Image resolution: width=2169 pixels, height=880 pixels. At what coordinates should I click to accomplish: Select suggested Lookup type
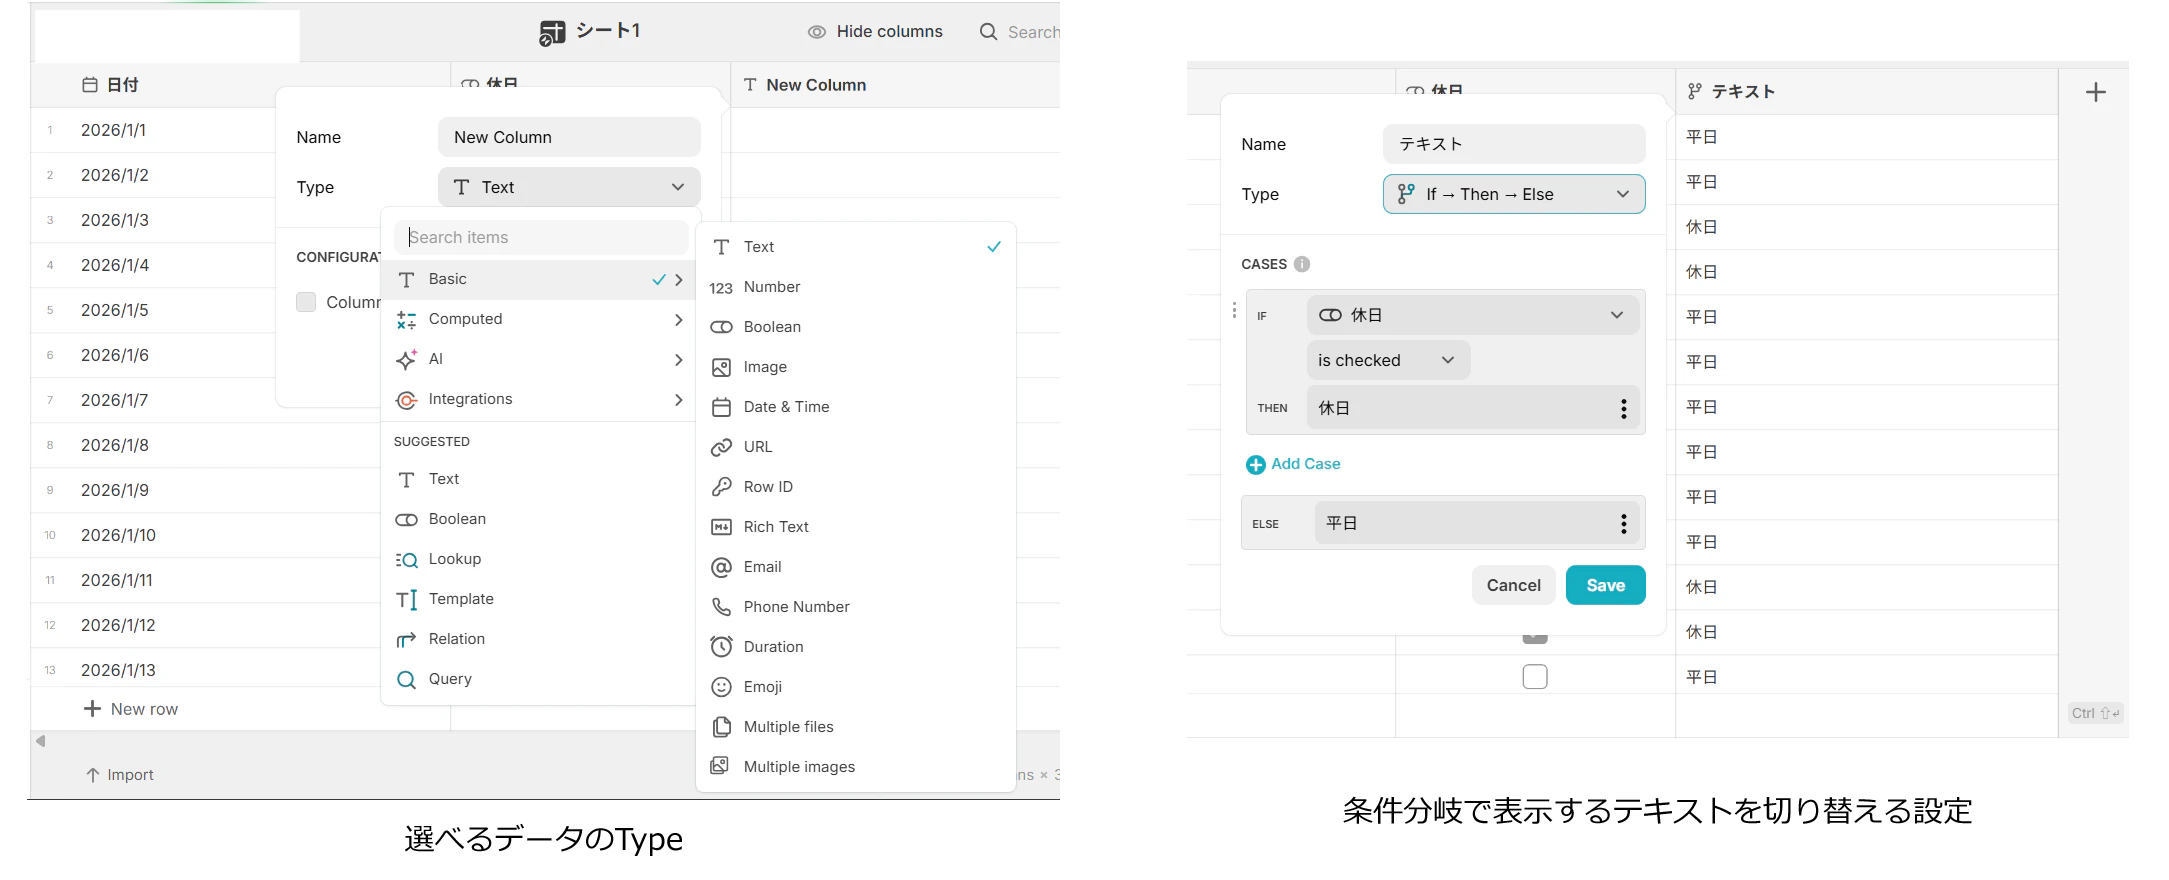[x=540, y=559]
